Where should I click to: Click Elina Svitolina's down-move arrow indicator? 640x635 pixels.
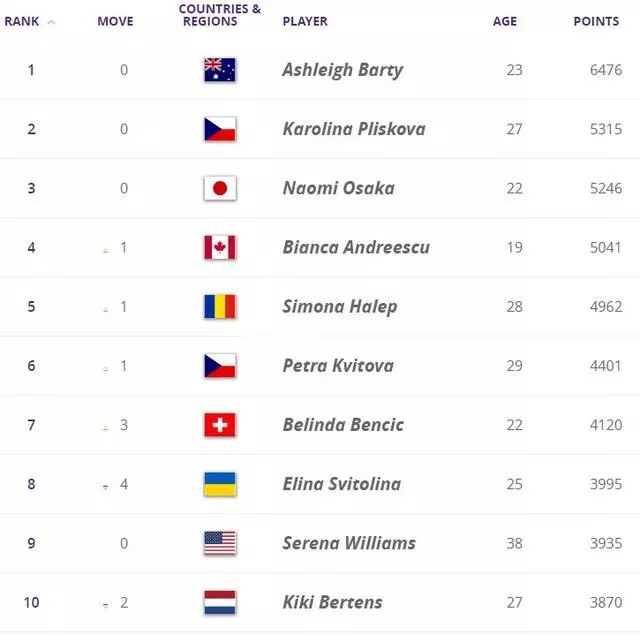tap(106, 486)
